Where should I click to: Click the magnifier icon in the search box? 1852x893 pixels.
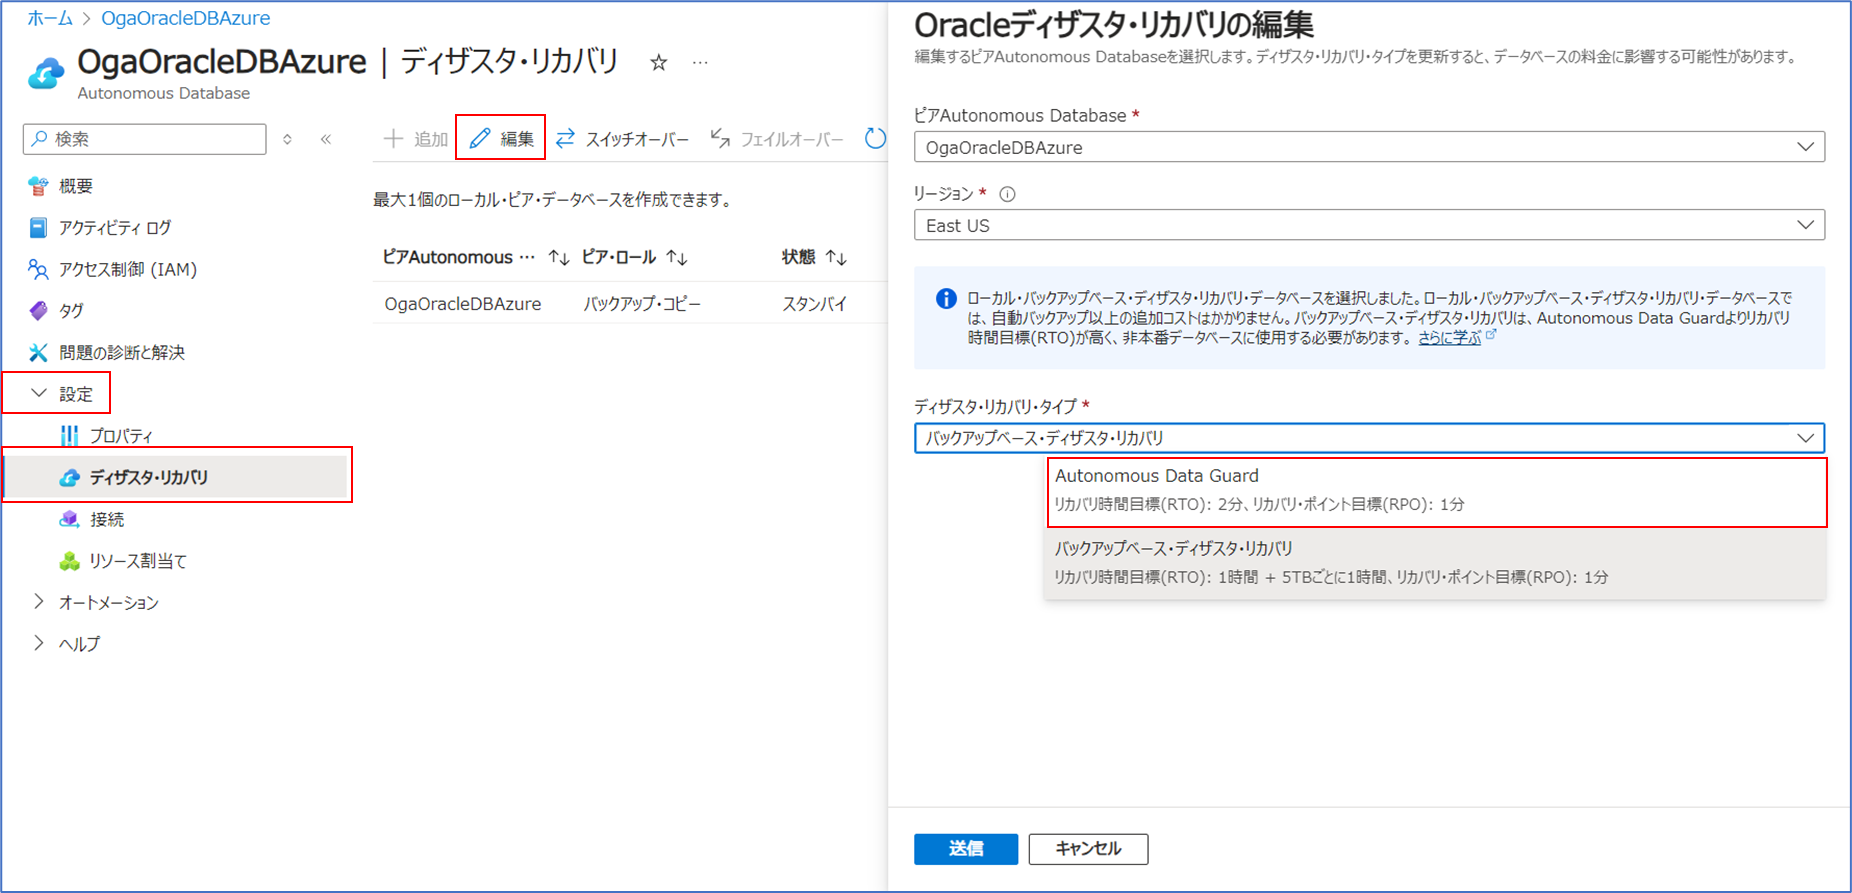pyautogui.click(x=39, y=139)
